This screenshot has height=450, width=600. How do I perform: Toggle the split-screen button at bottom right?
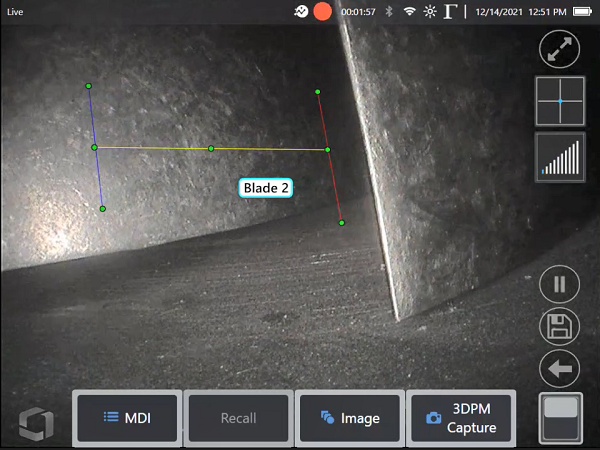point(559,416)
